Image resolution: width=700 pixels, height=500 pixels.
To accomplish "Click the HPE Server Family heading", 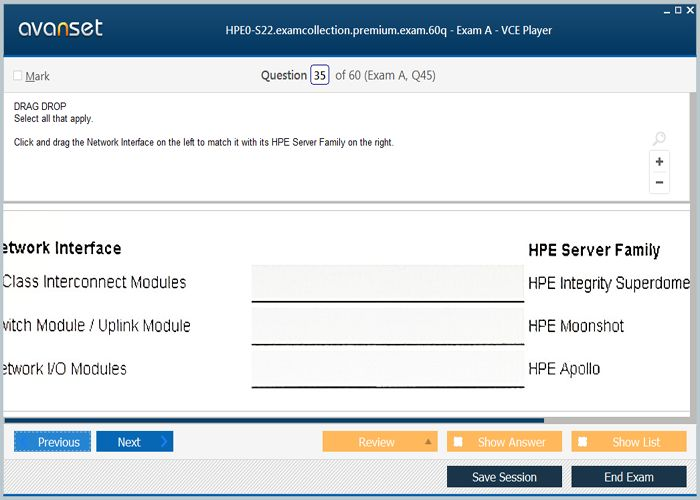I will 594,250.
